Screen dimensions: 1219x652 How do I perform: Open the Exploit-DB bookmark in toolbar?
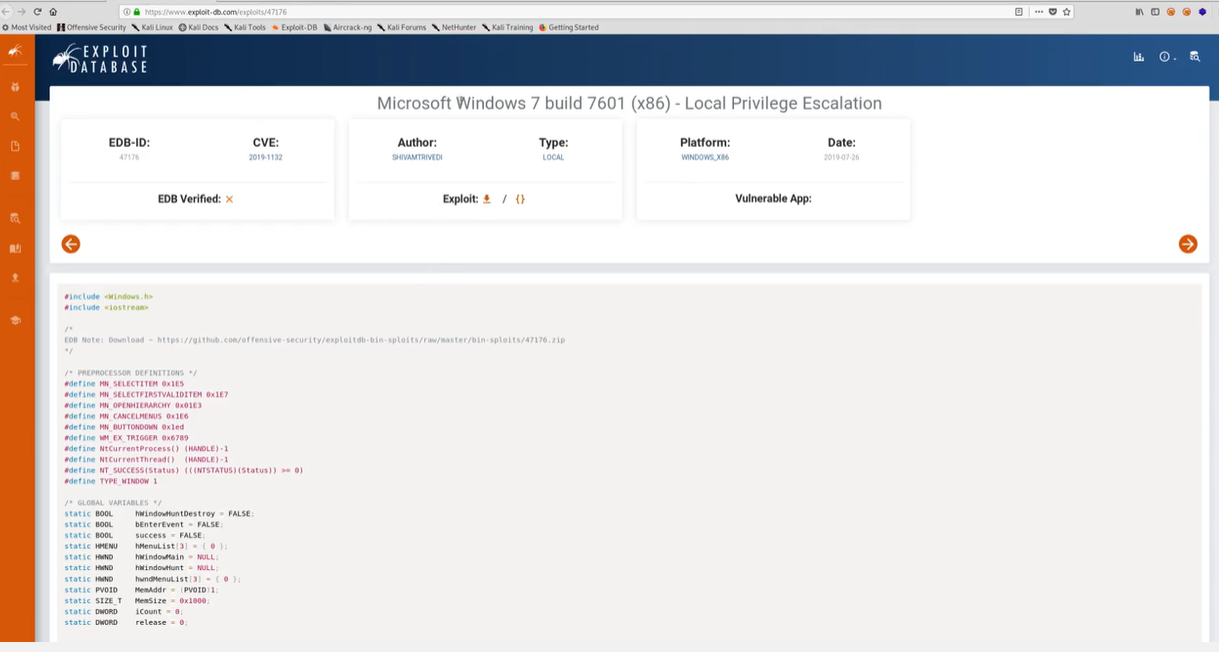coord(294,28)
